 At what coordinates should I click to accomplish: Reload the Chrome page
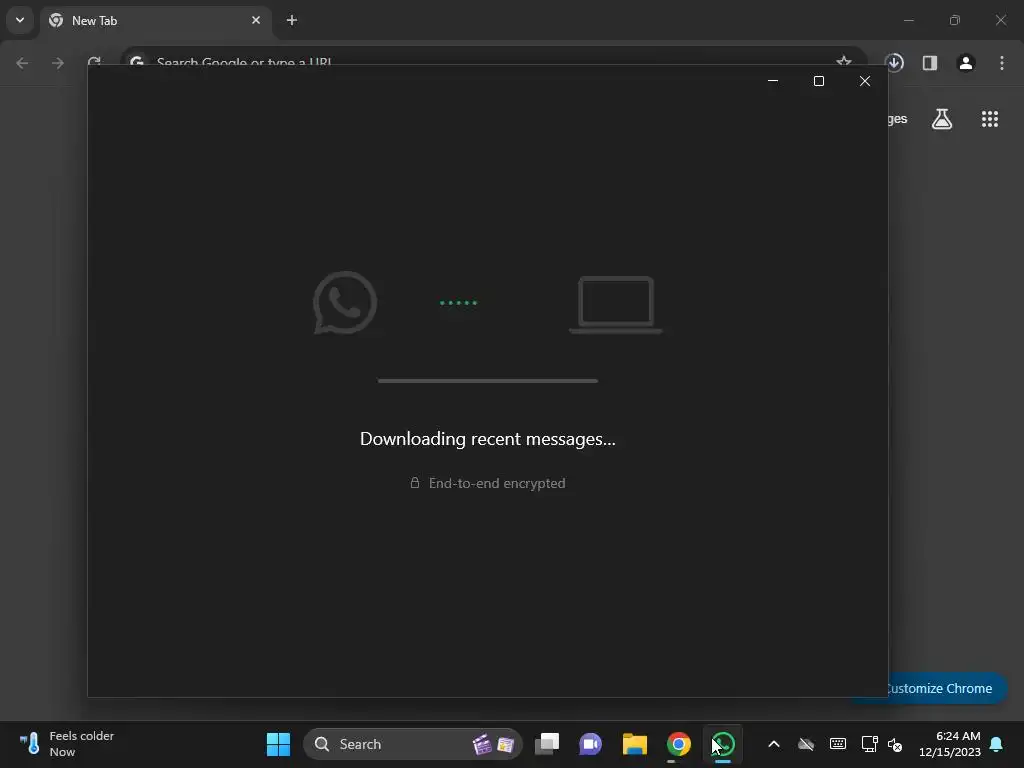tap(94, 61)
